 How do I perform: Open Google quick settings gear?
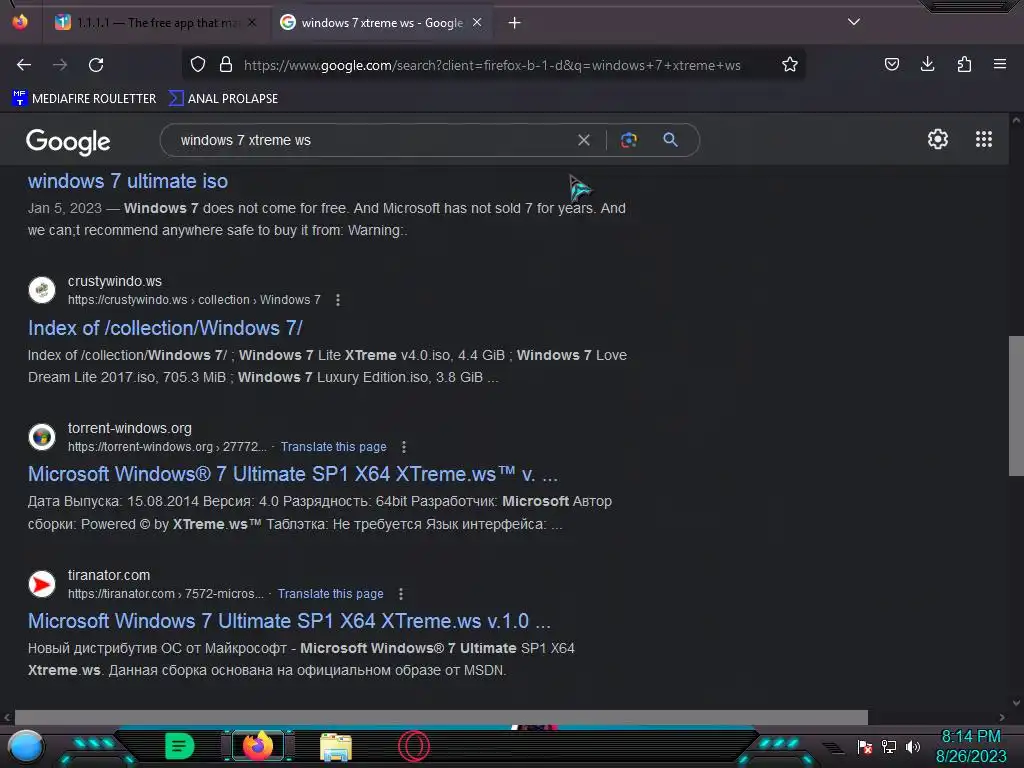[938, 139]
